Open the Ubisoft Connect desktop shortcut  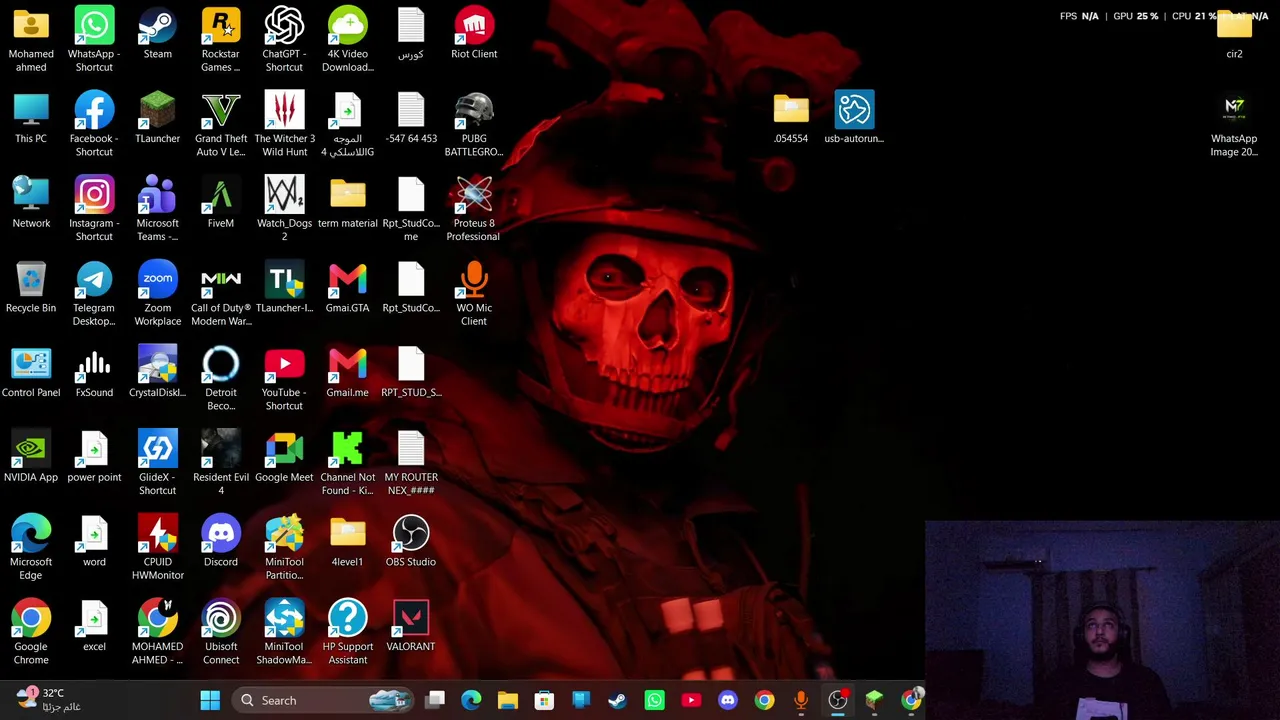[221, 633]
